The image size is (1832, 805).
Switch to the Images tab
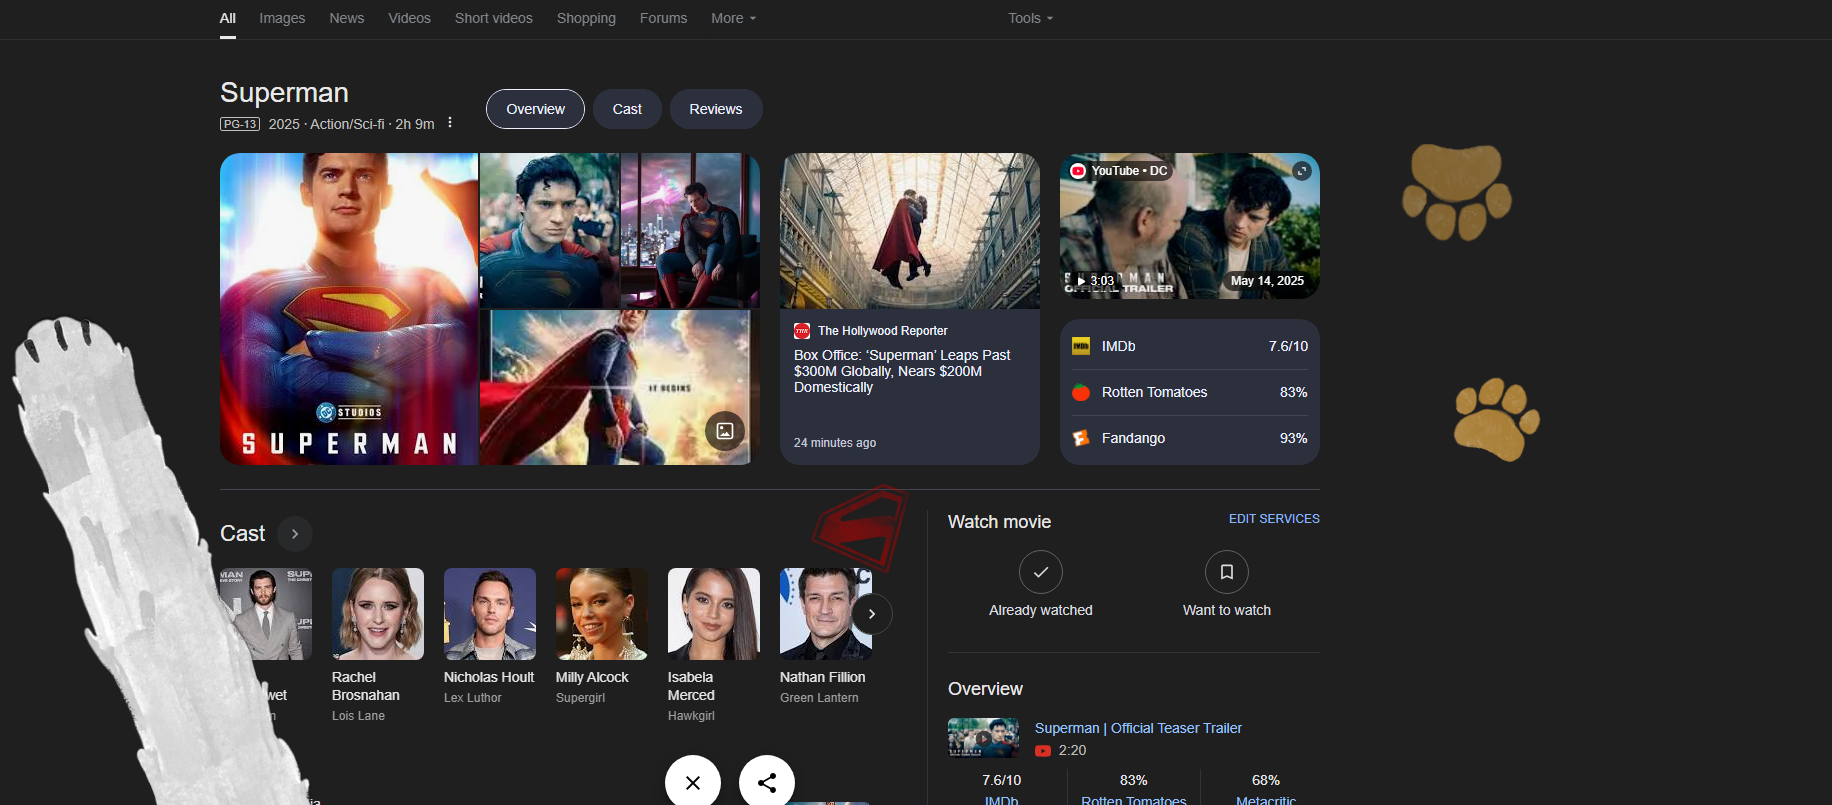click(x=282, y=18)
